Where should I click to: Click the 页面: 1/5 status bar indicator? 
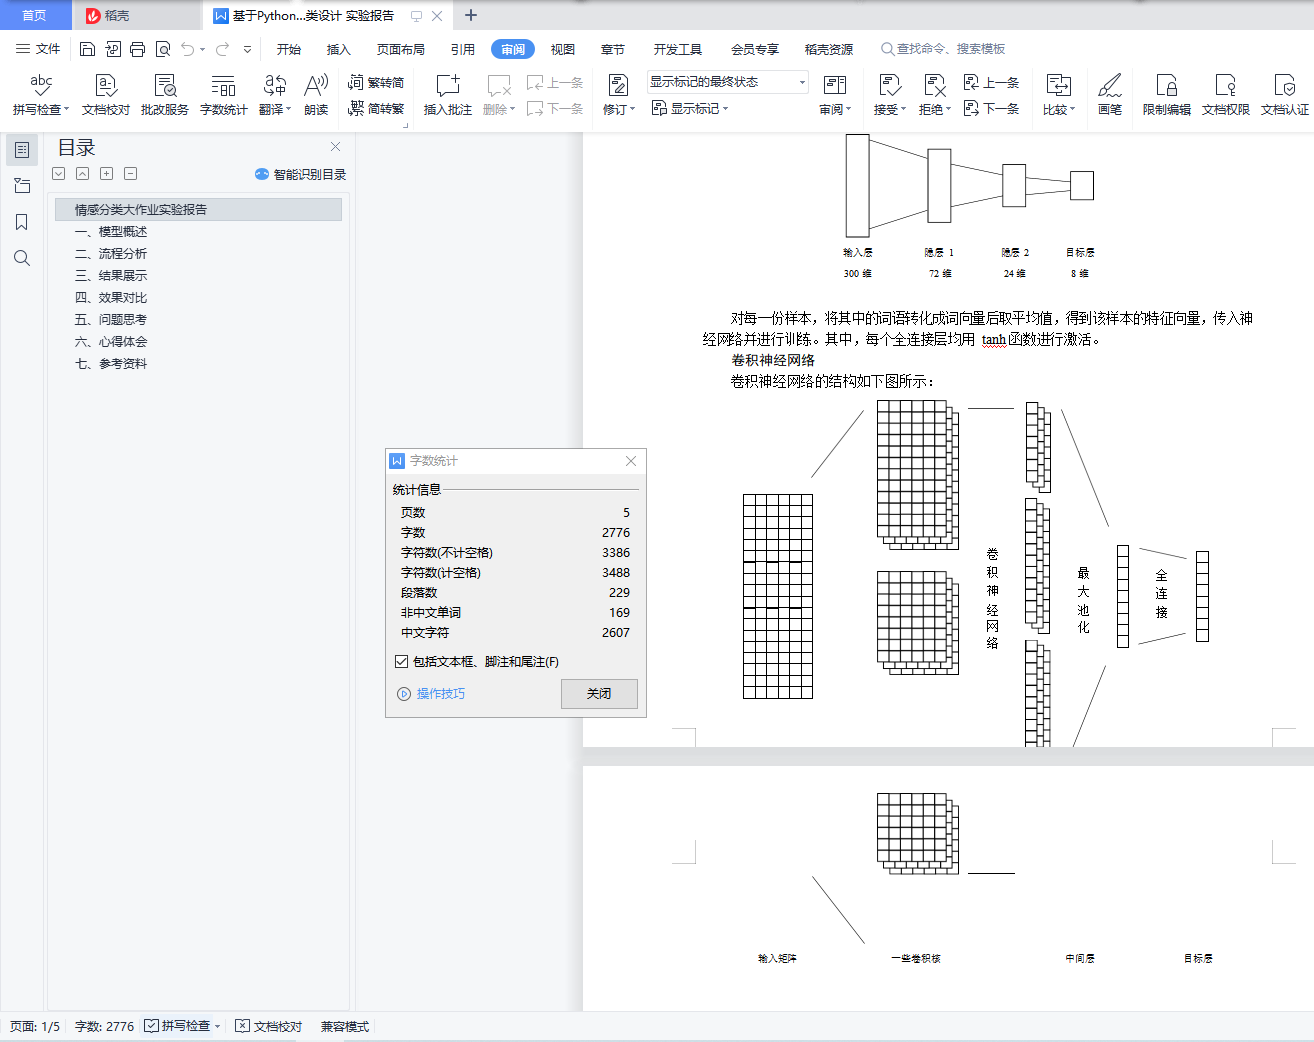[35, 1026]
